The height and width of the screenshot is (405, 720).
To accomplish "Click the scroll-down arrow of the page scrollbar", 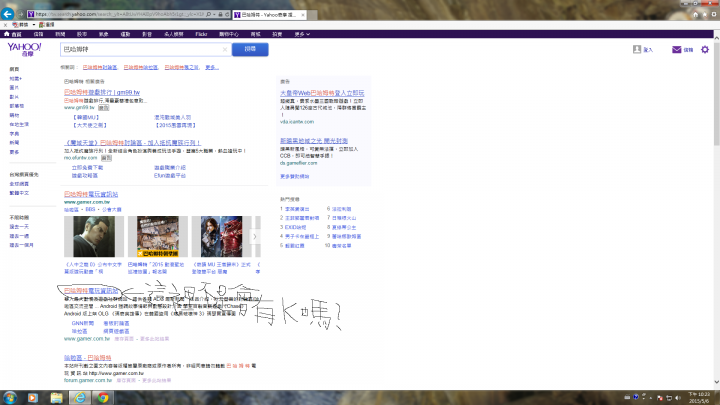I will (x=716, y=382).
